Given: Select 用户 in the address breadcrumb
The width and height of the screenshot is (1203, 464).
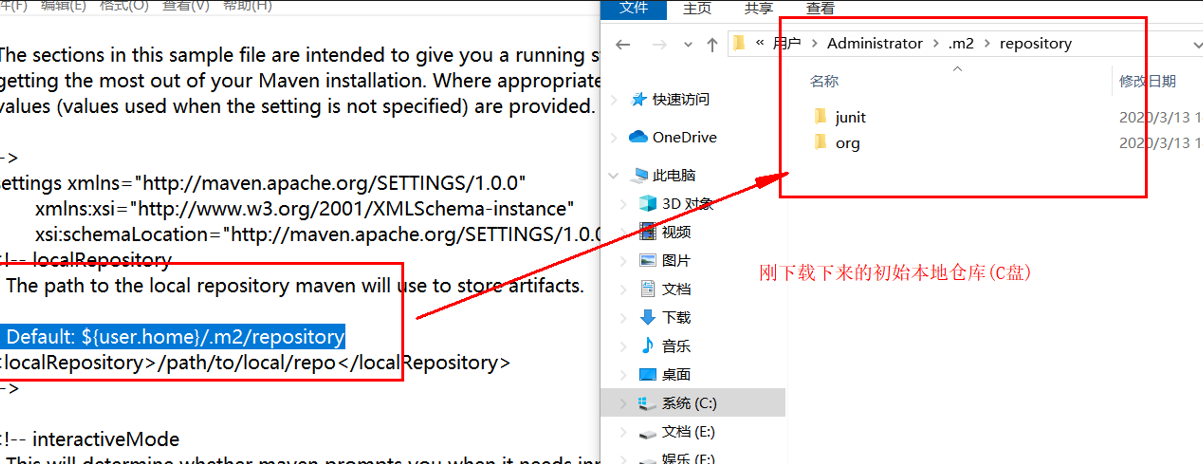Looking at the screenshot, I should click(x=786, y=44).
